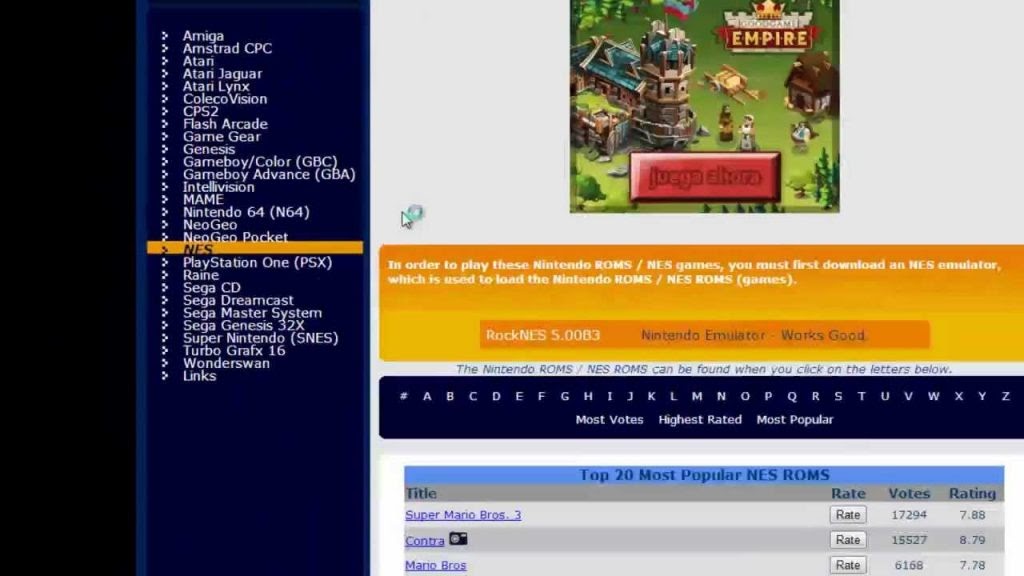1024x576 pixels.
Task: Open the Amstrad CPC section
Action: coord(227,48)
